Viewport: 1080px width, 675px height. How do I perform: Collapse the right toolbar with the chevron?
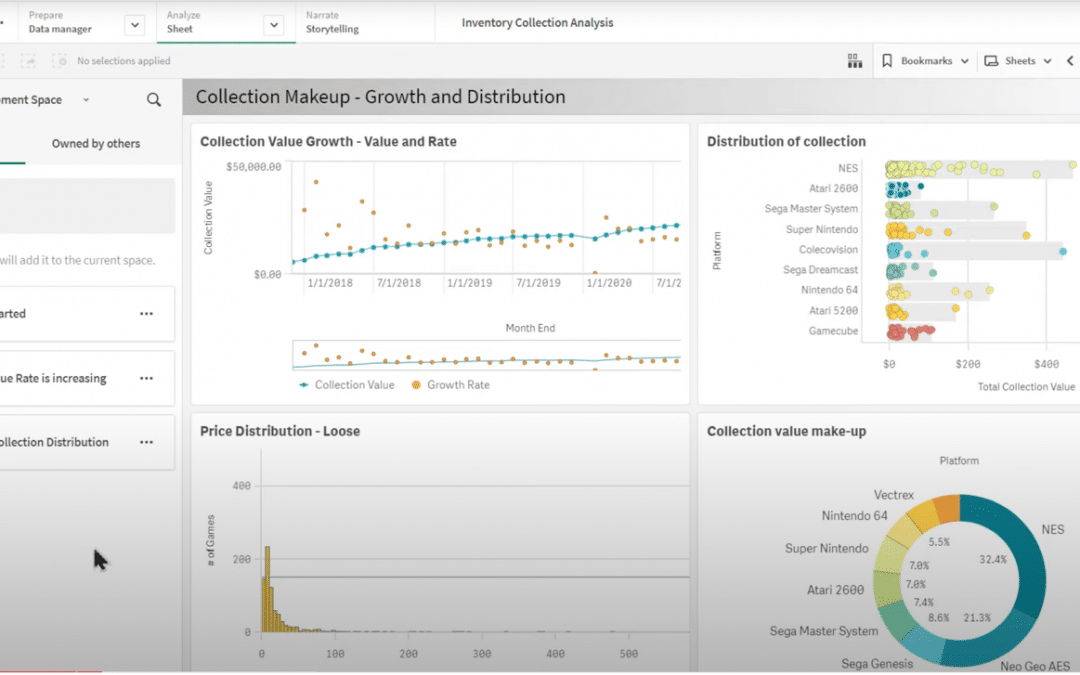[1070, 60]
